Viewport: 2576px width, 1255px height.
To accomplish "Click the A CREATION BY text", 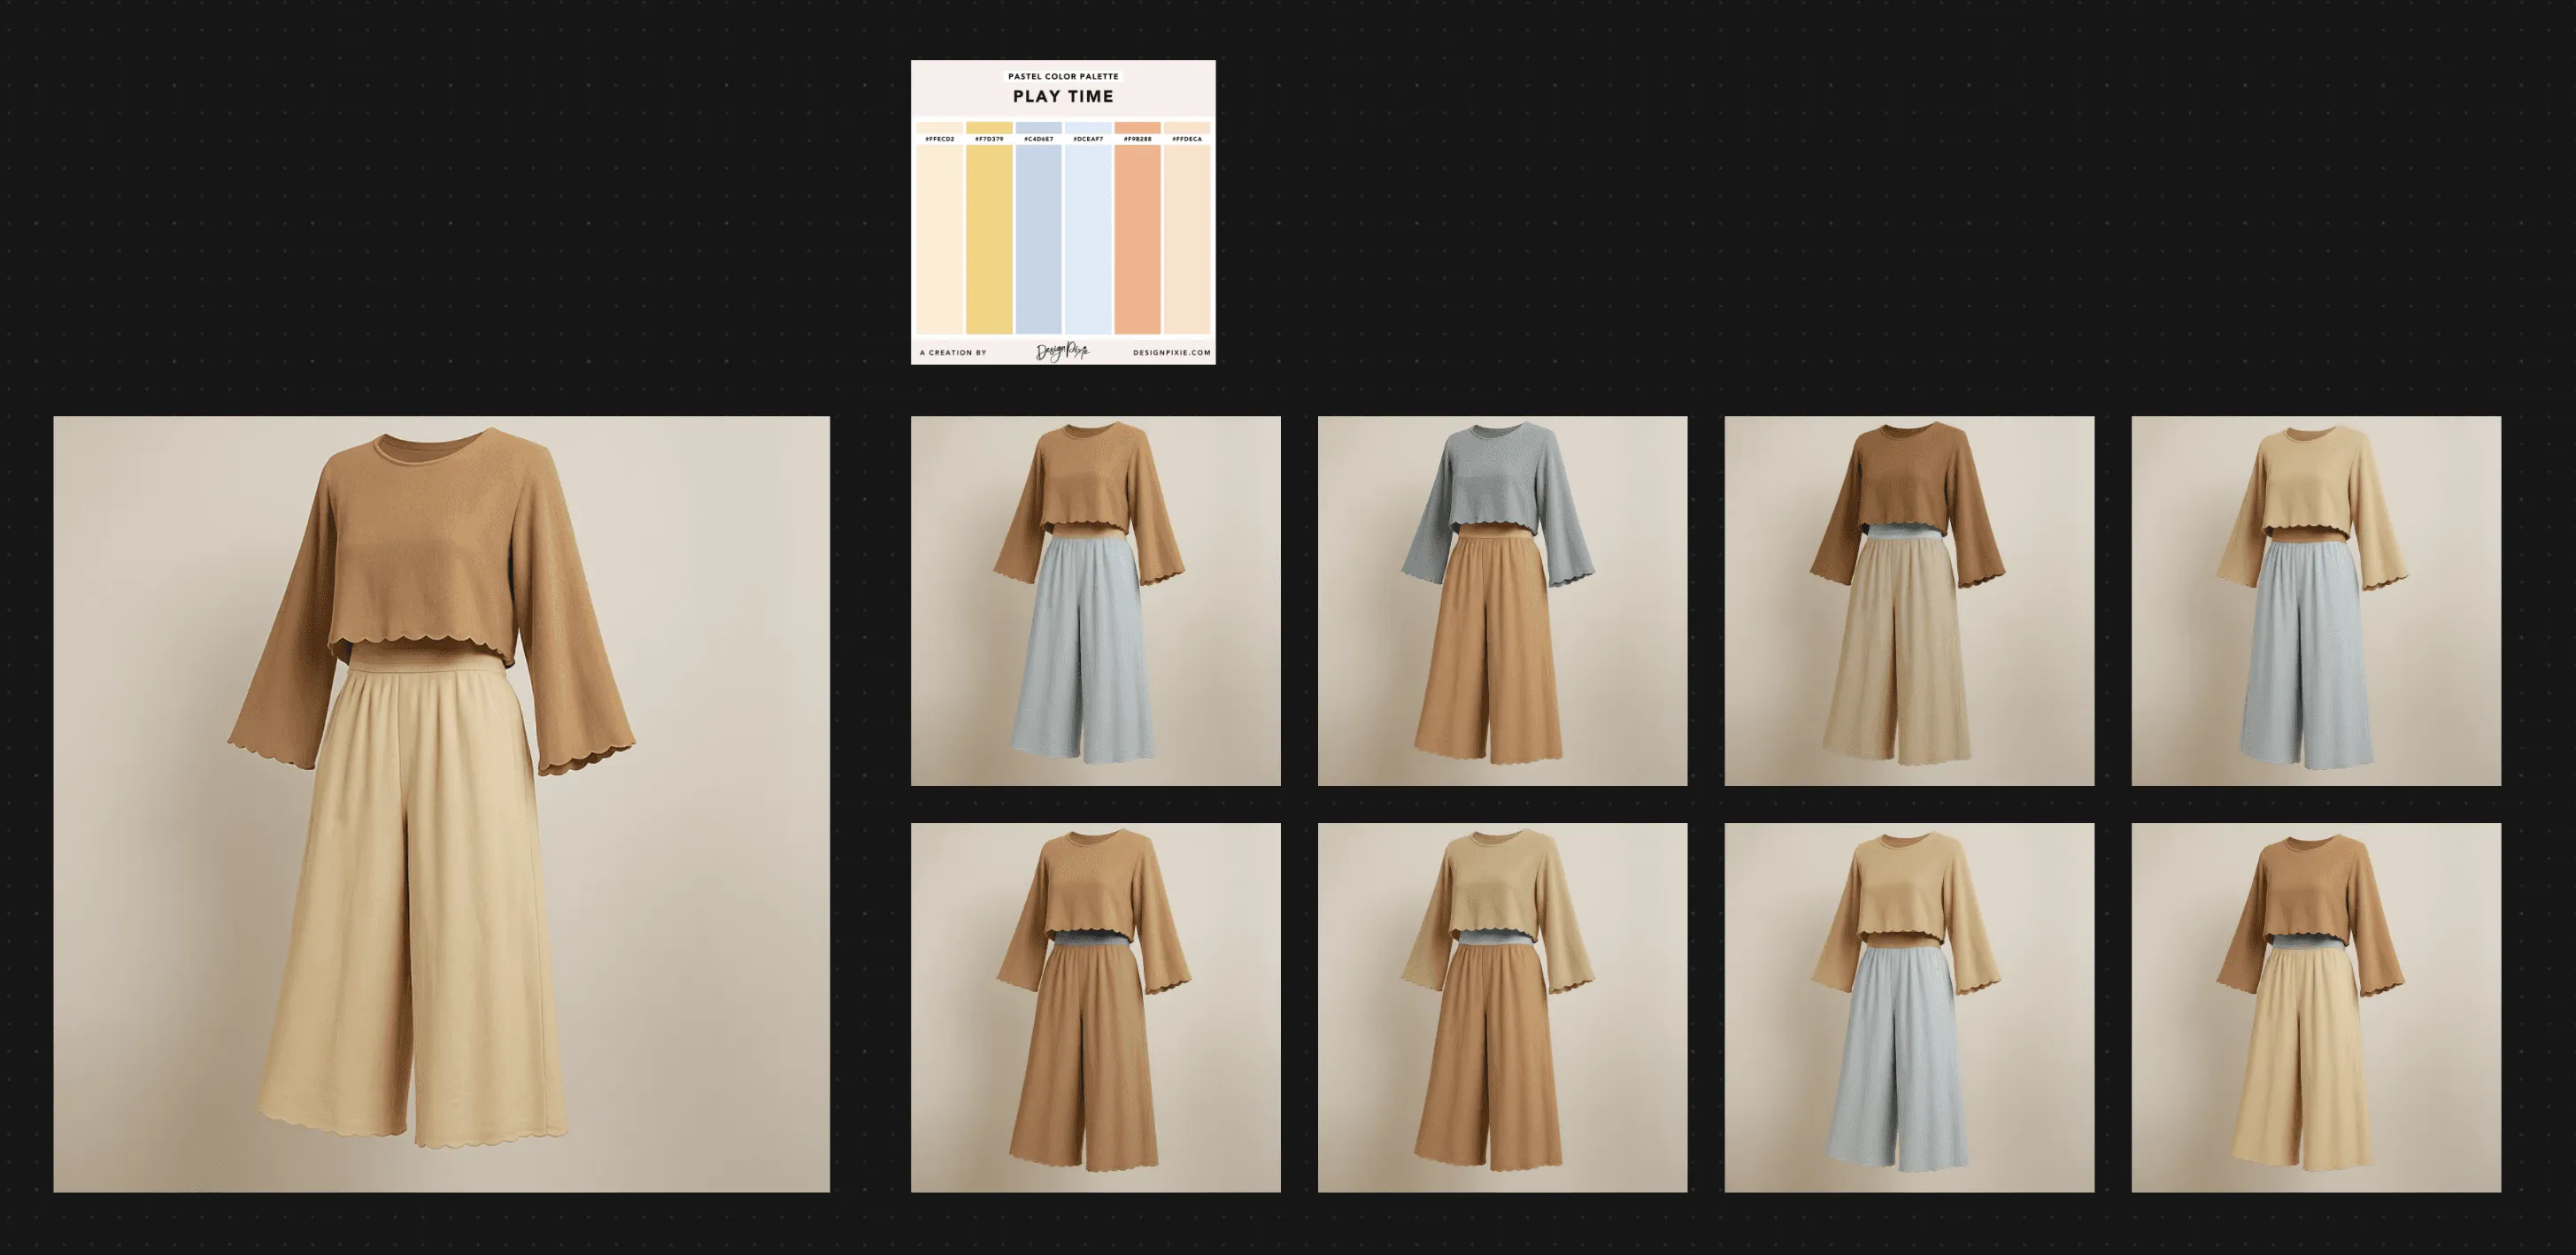I will [953, 352].
